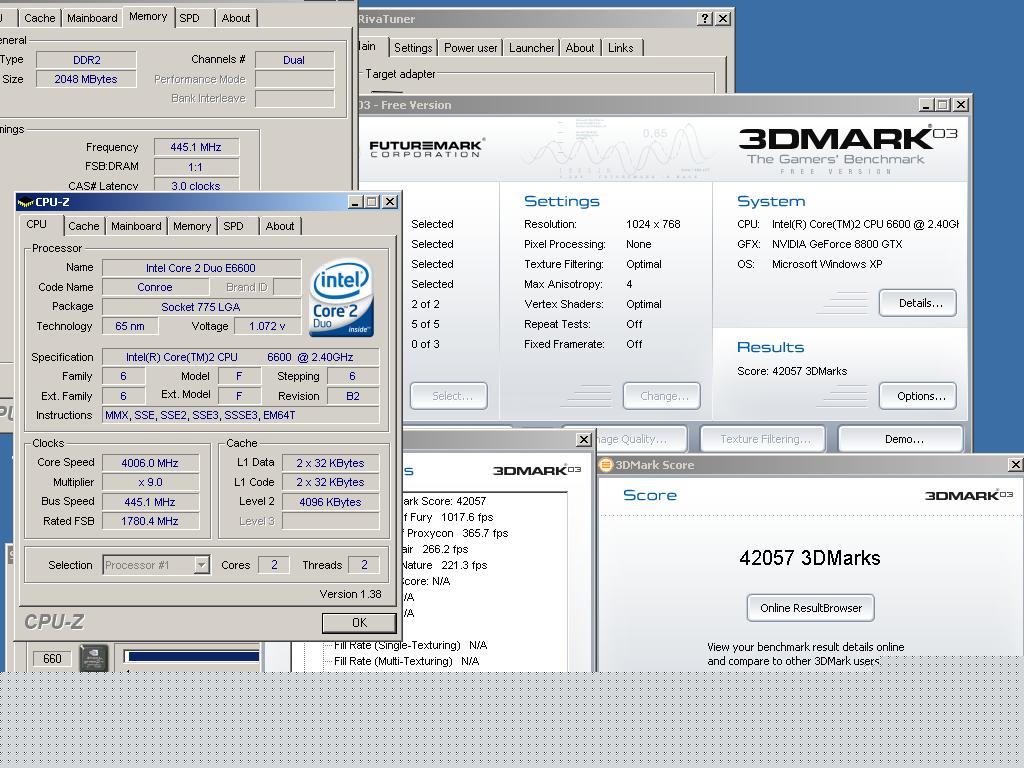Select the Proxycon 365.7 fps result row

456,533
